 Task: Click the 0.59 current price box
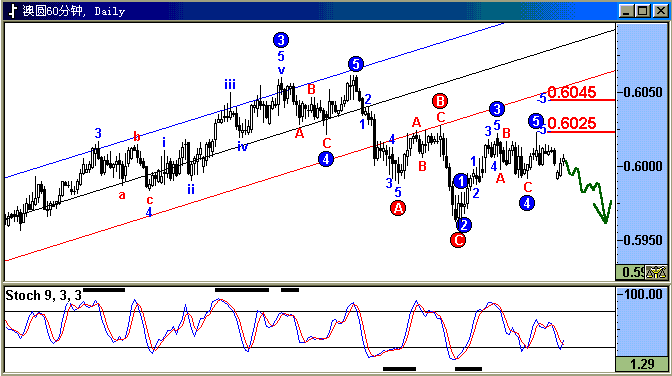point(630,272)
